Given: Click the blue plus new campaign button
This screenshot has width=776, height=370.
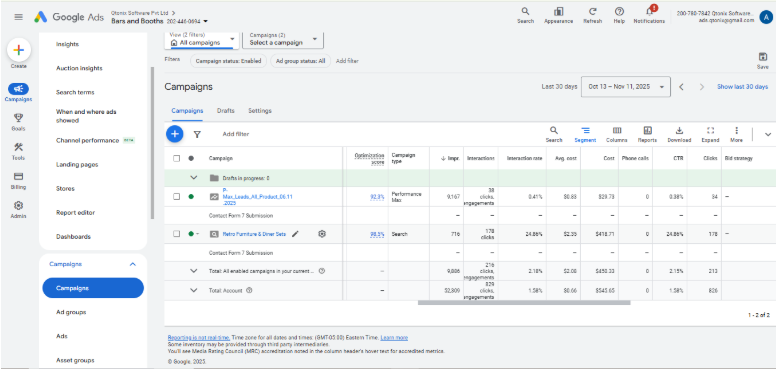Looking at the screenshot, I should click(x=174, y=134).
